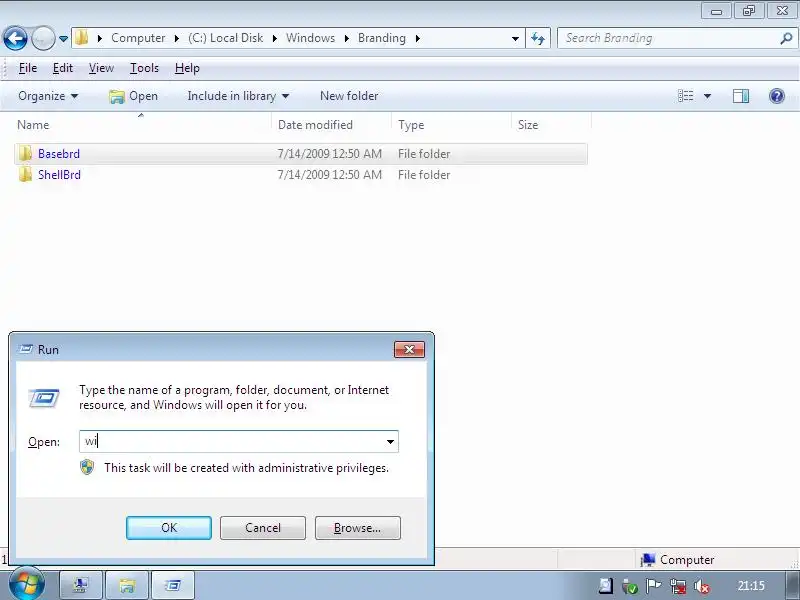This screenshot has width=800, height=600.
Task: Click Show desktop at taskbar end
Action: (792, 585)
